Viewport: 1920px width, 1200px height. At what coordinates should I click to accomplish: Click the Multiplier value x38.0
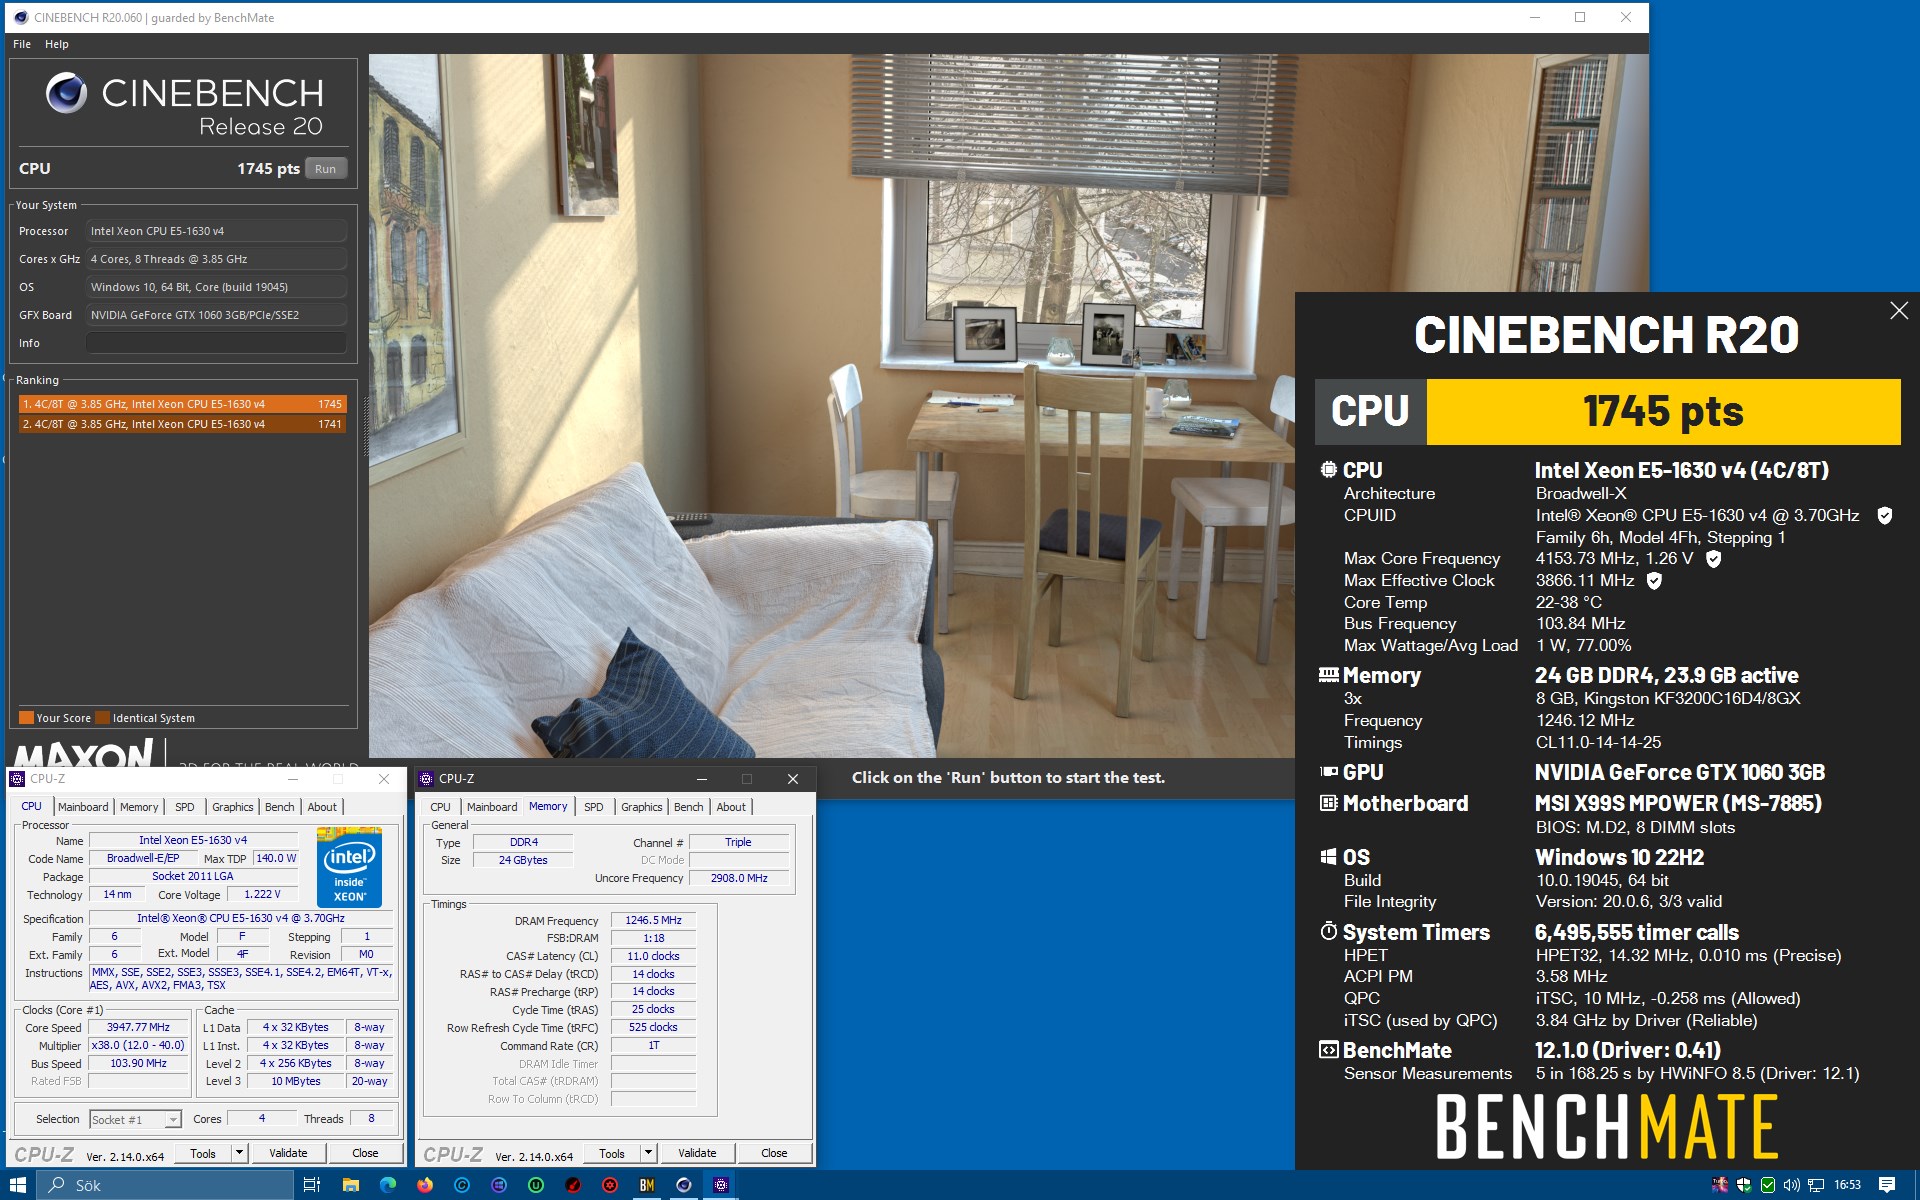138,1045
